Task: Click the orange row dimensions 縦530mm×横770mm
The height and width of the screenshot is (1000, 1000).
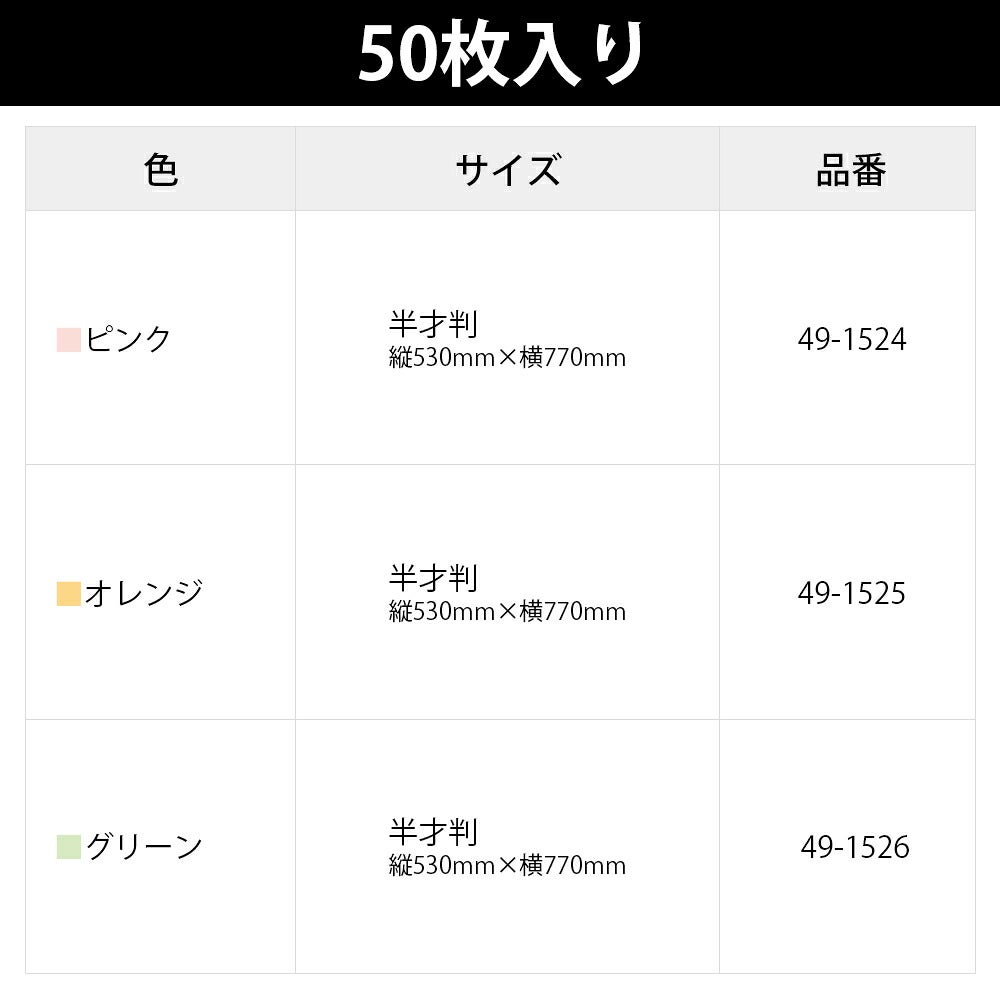Action: point(508,612)
